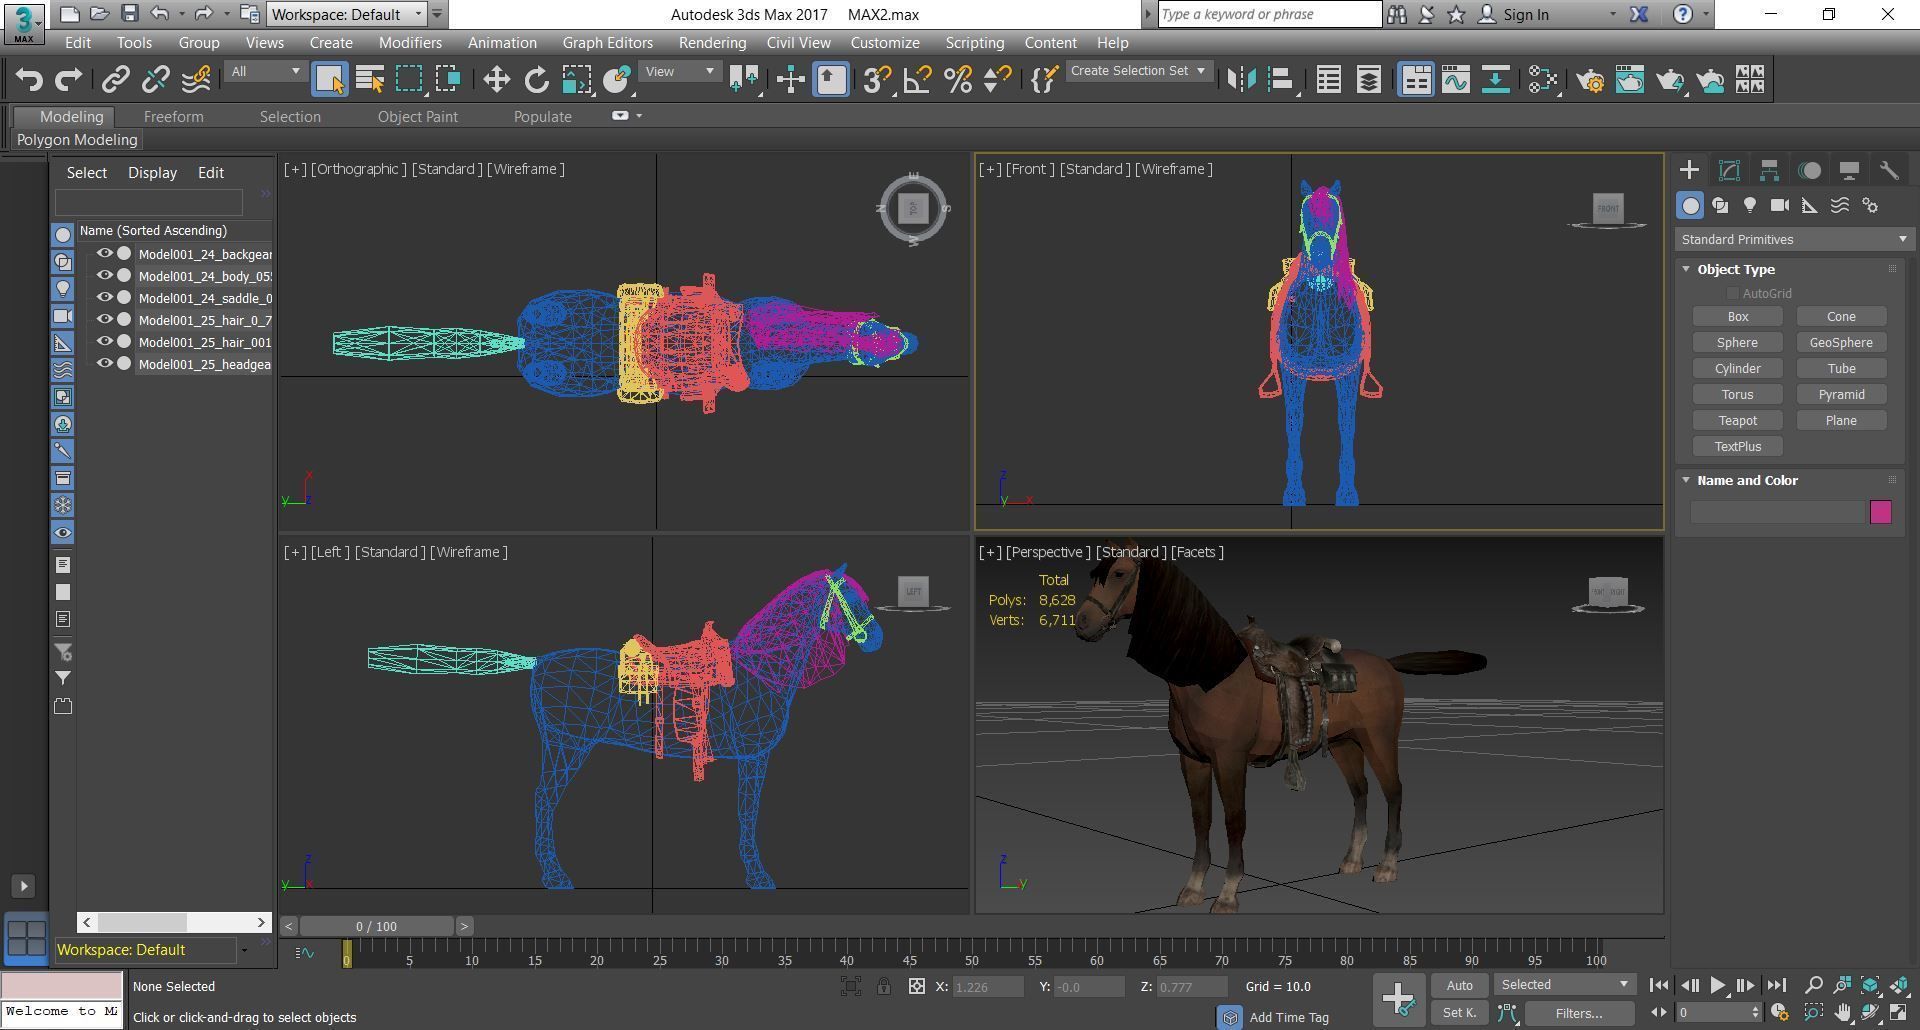Click the Redo arrow in main toolbar
1920x1030 pixels.
pos(68,79)
